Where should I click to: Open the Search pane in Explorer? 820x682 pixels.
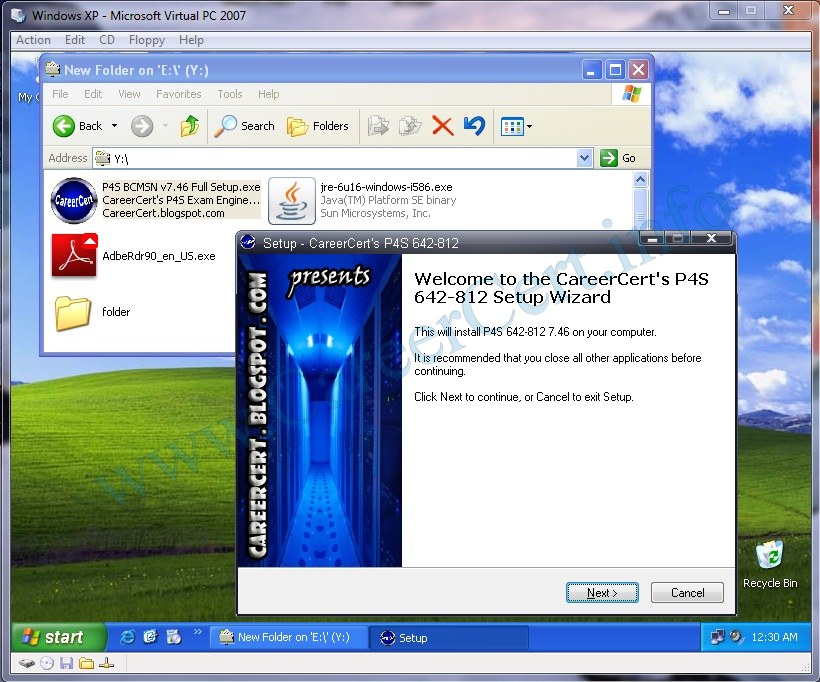(x=244, y=126)
